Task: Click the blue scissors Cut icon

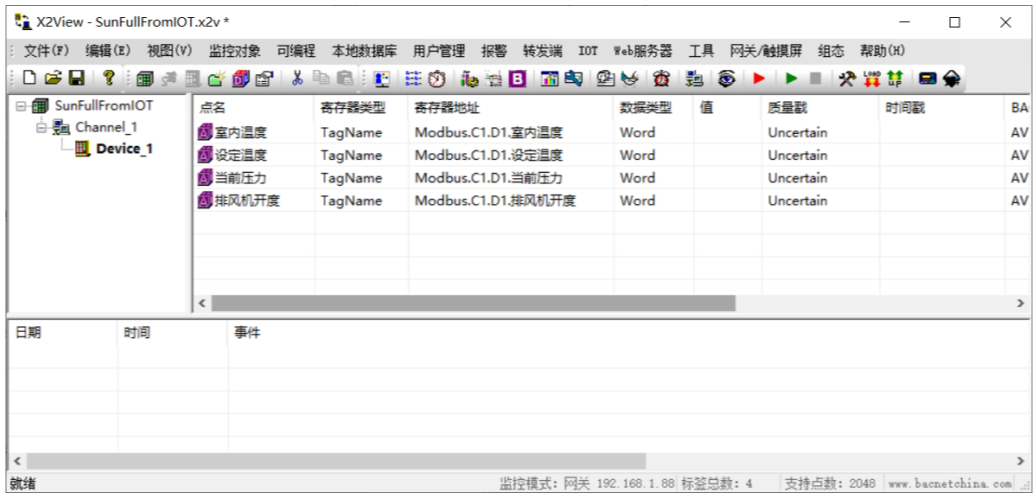Action: [297, 79]
